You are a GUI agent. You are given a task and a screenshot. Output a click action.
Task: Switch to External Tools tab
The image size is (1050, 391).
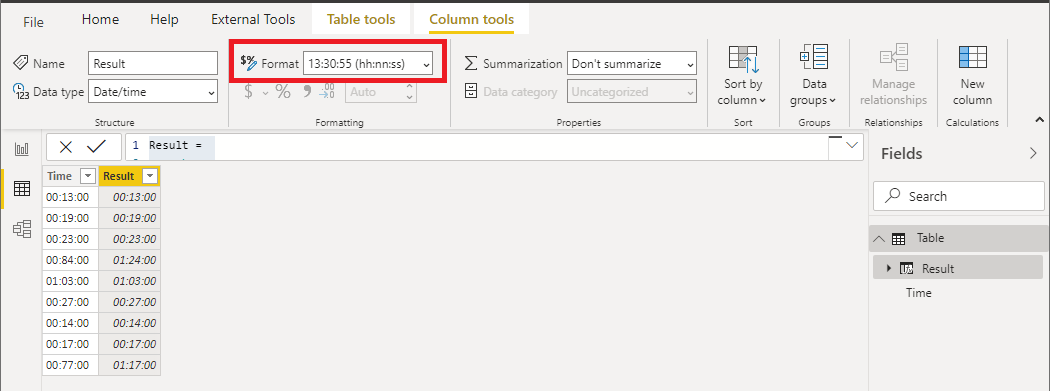tap(253, 19)
